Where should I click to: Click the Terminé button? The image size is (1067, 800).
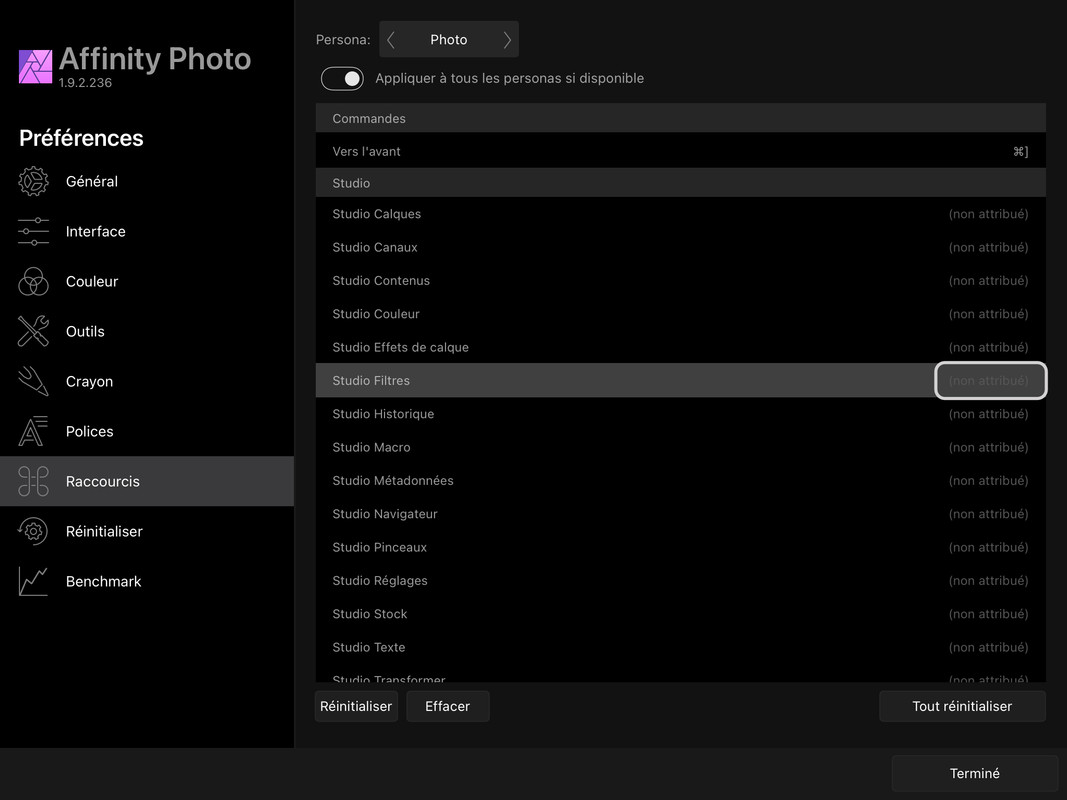point(974,773)
